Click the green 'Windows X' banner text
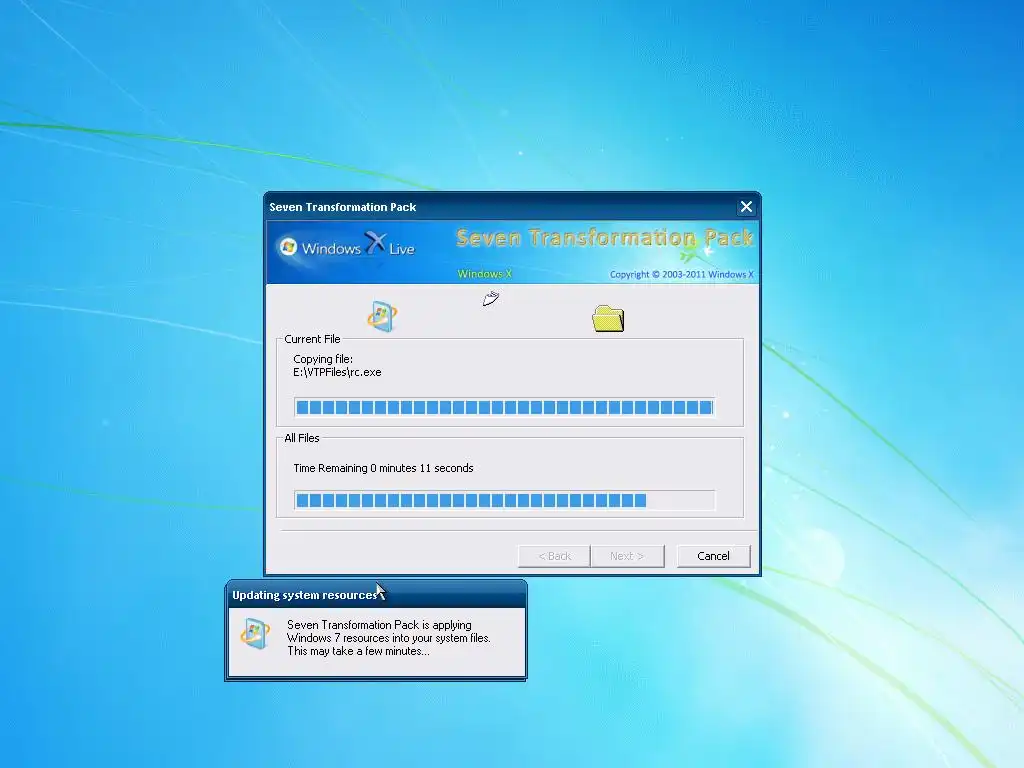This screenshot has height=768, width=1024. click(x=485, y=274)
